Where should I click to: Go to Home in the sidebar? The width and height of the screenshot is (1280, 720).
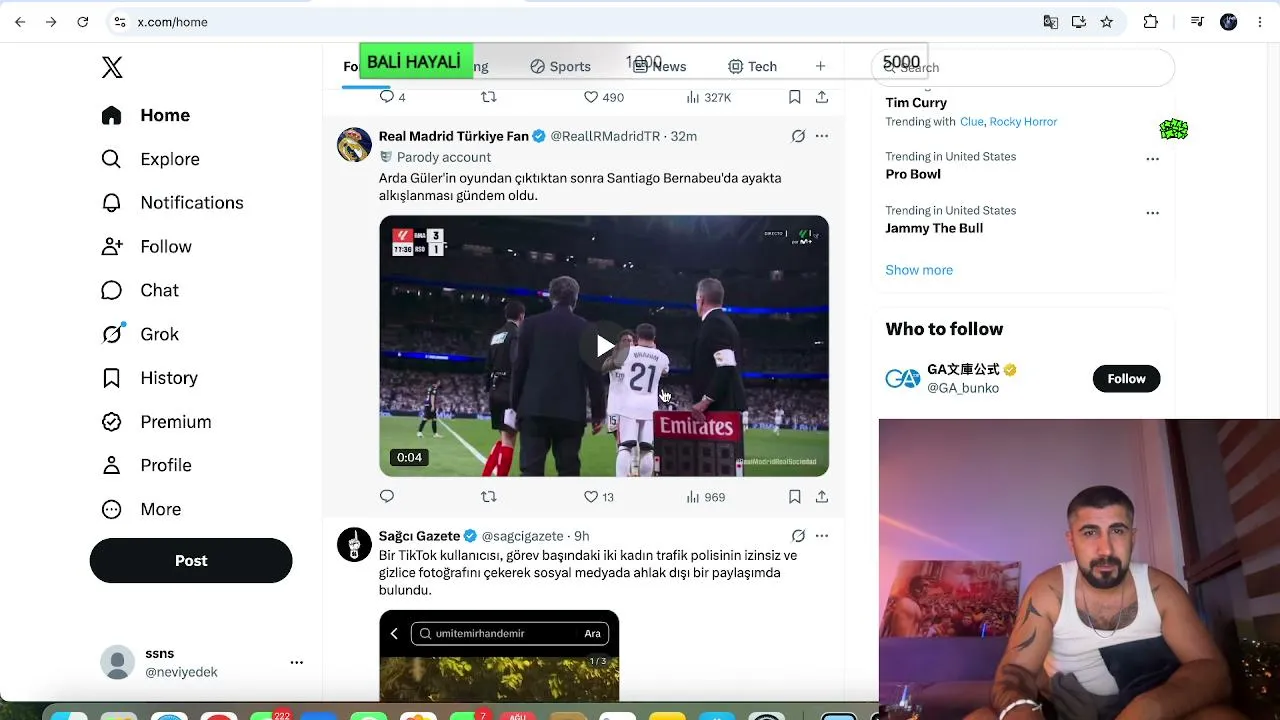point(146,115)
